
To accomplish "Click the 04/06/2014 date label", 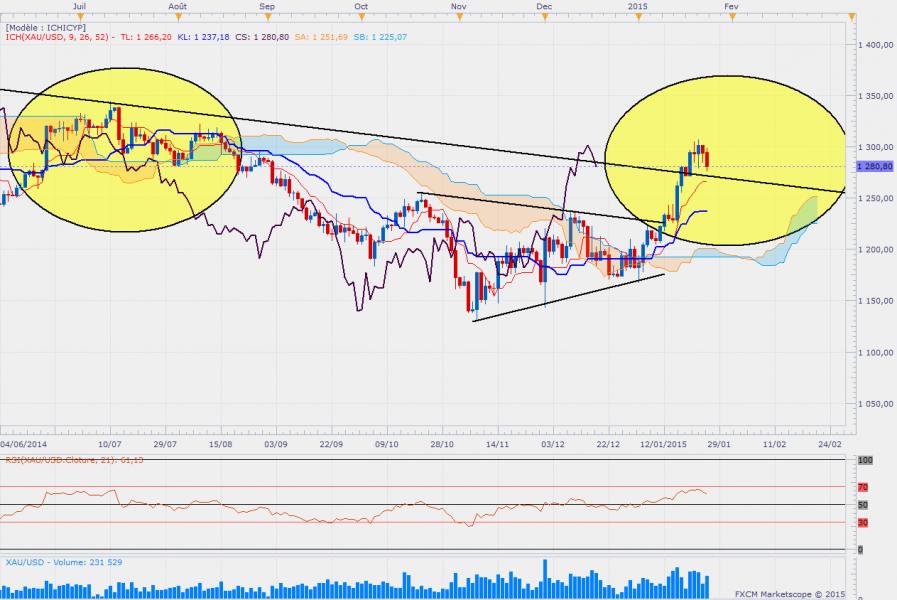I will [24, 444].
